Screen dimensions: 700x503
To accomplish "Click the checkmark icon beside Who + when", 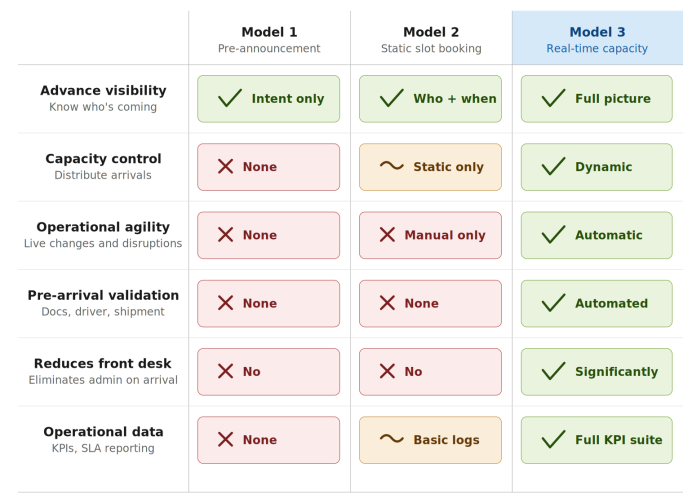I will click(x=392, y=98).
